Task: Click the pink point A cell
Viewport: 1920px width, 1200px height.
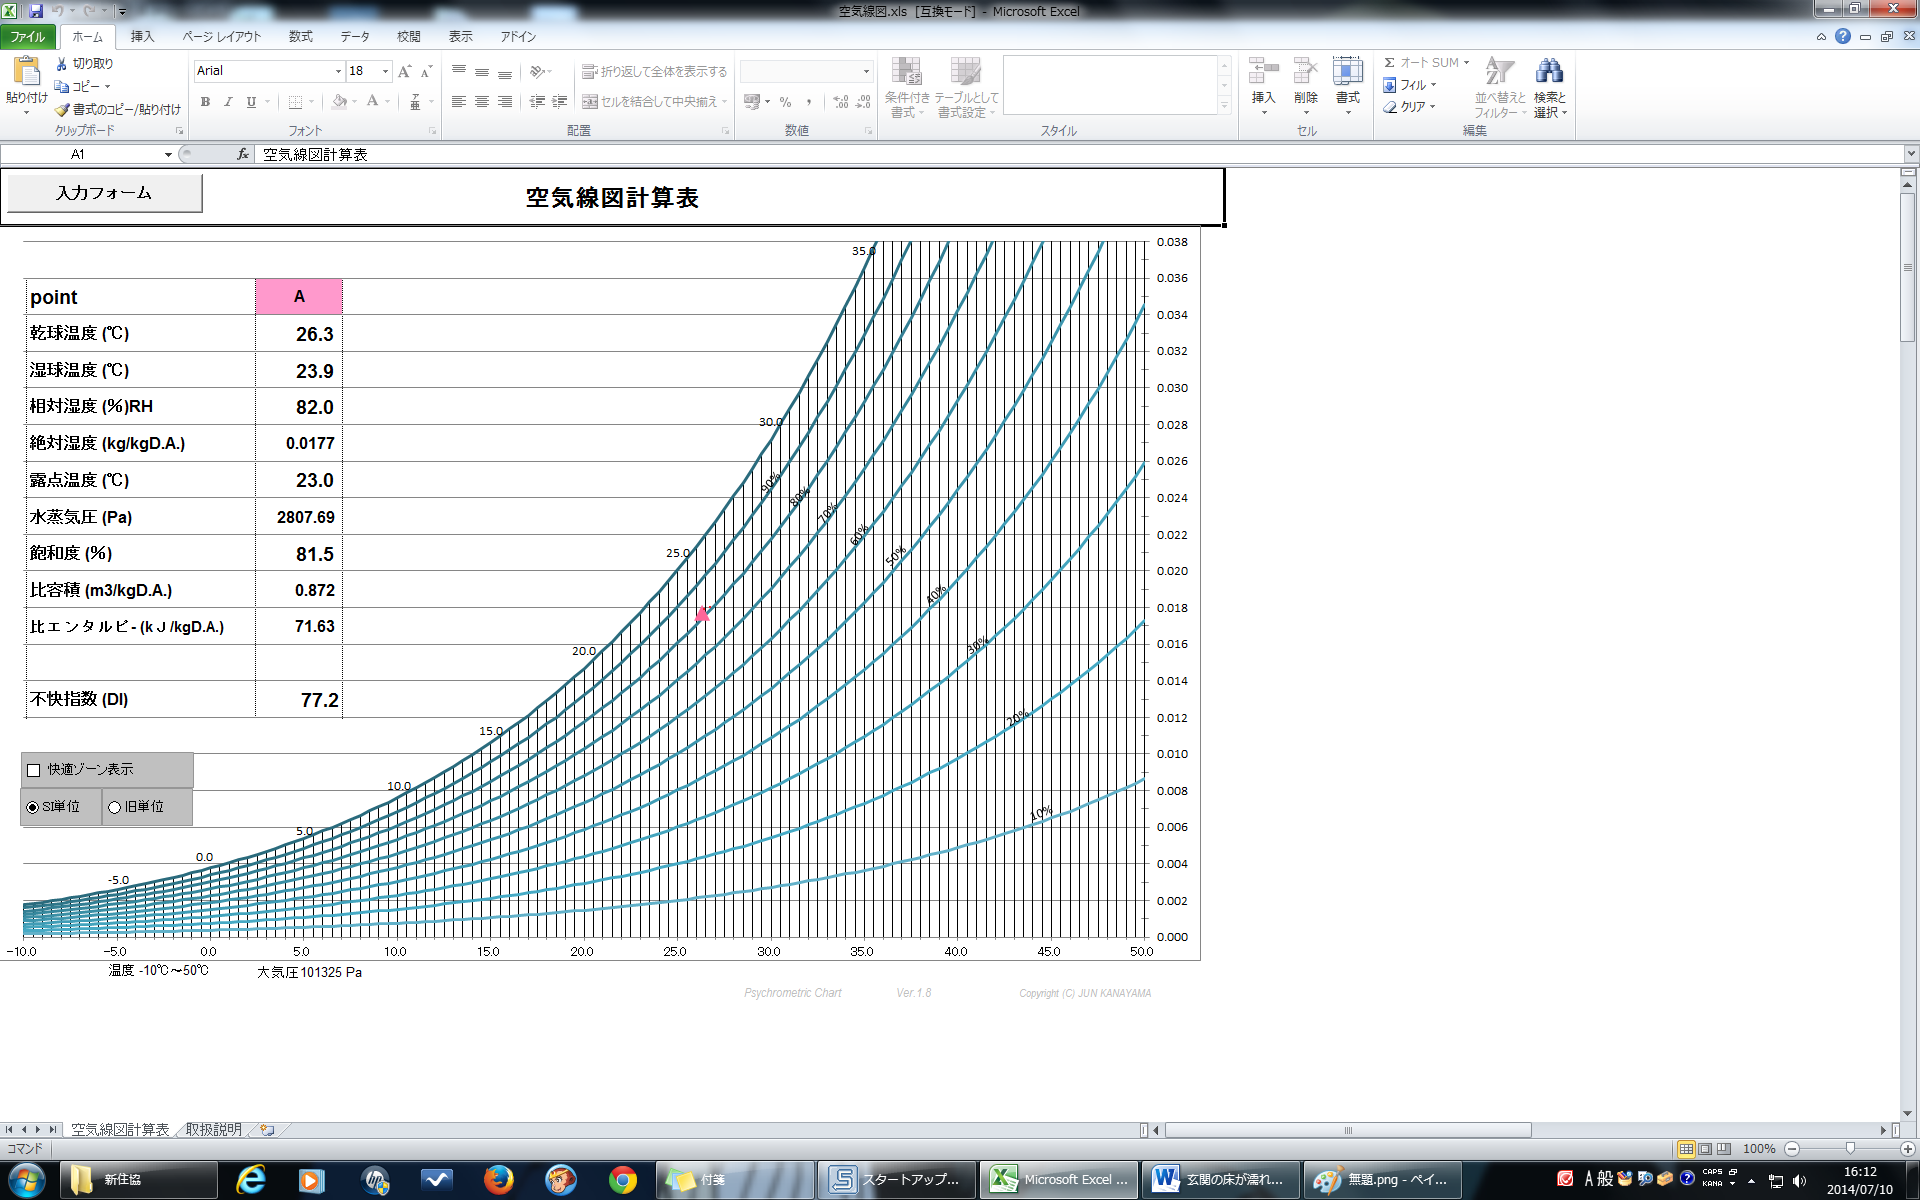Action: pos(299,297)
